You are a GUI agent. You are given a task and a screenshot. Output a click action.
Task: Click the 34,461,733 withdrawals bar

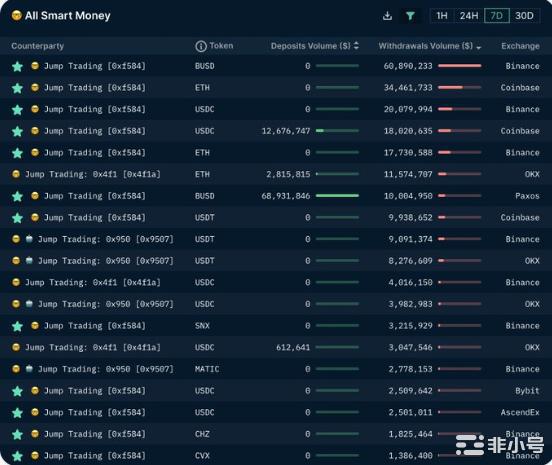coord(459,87)
